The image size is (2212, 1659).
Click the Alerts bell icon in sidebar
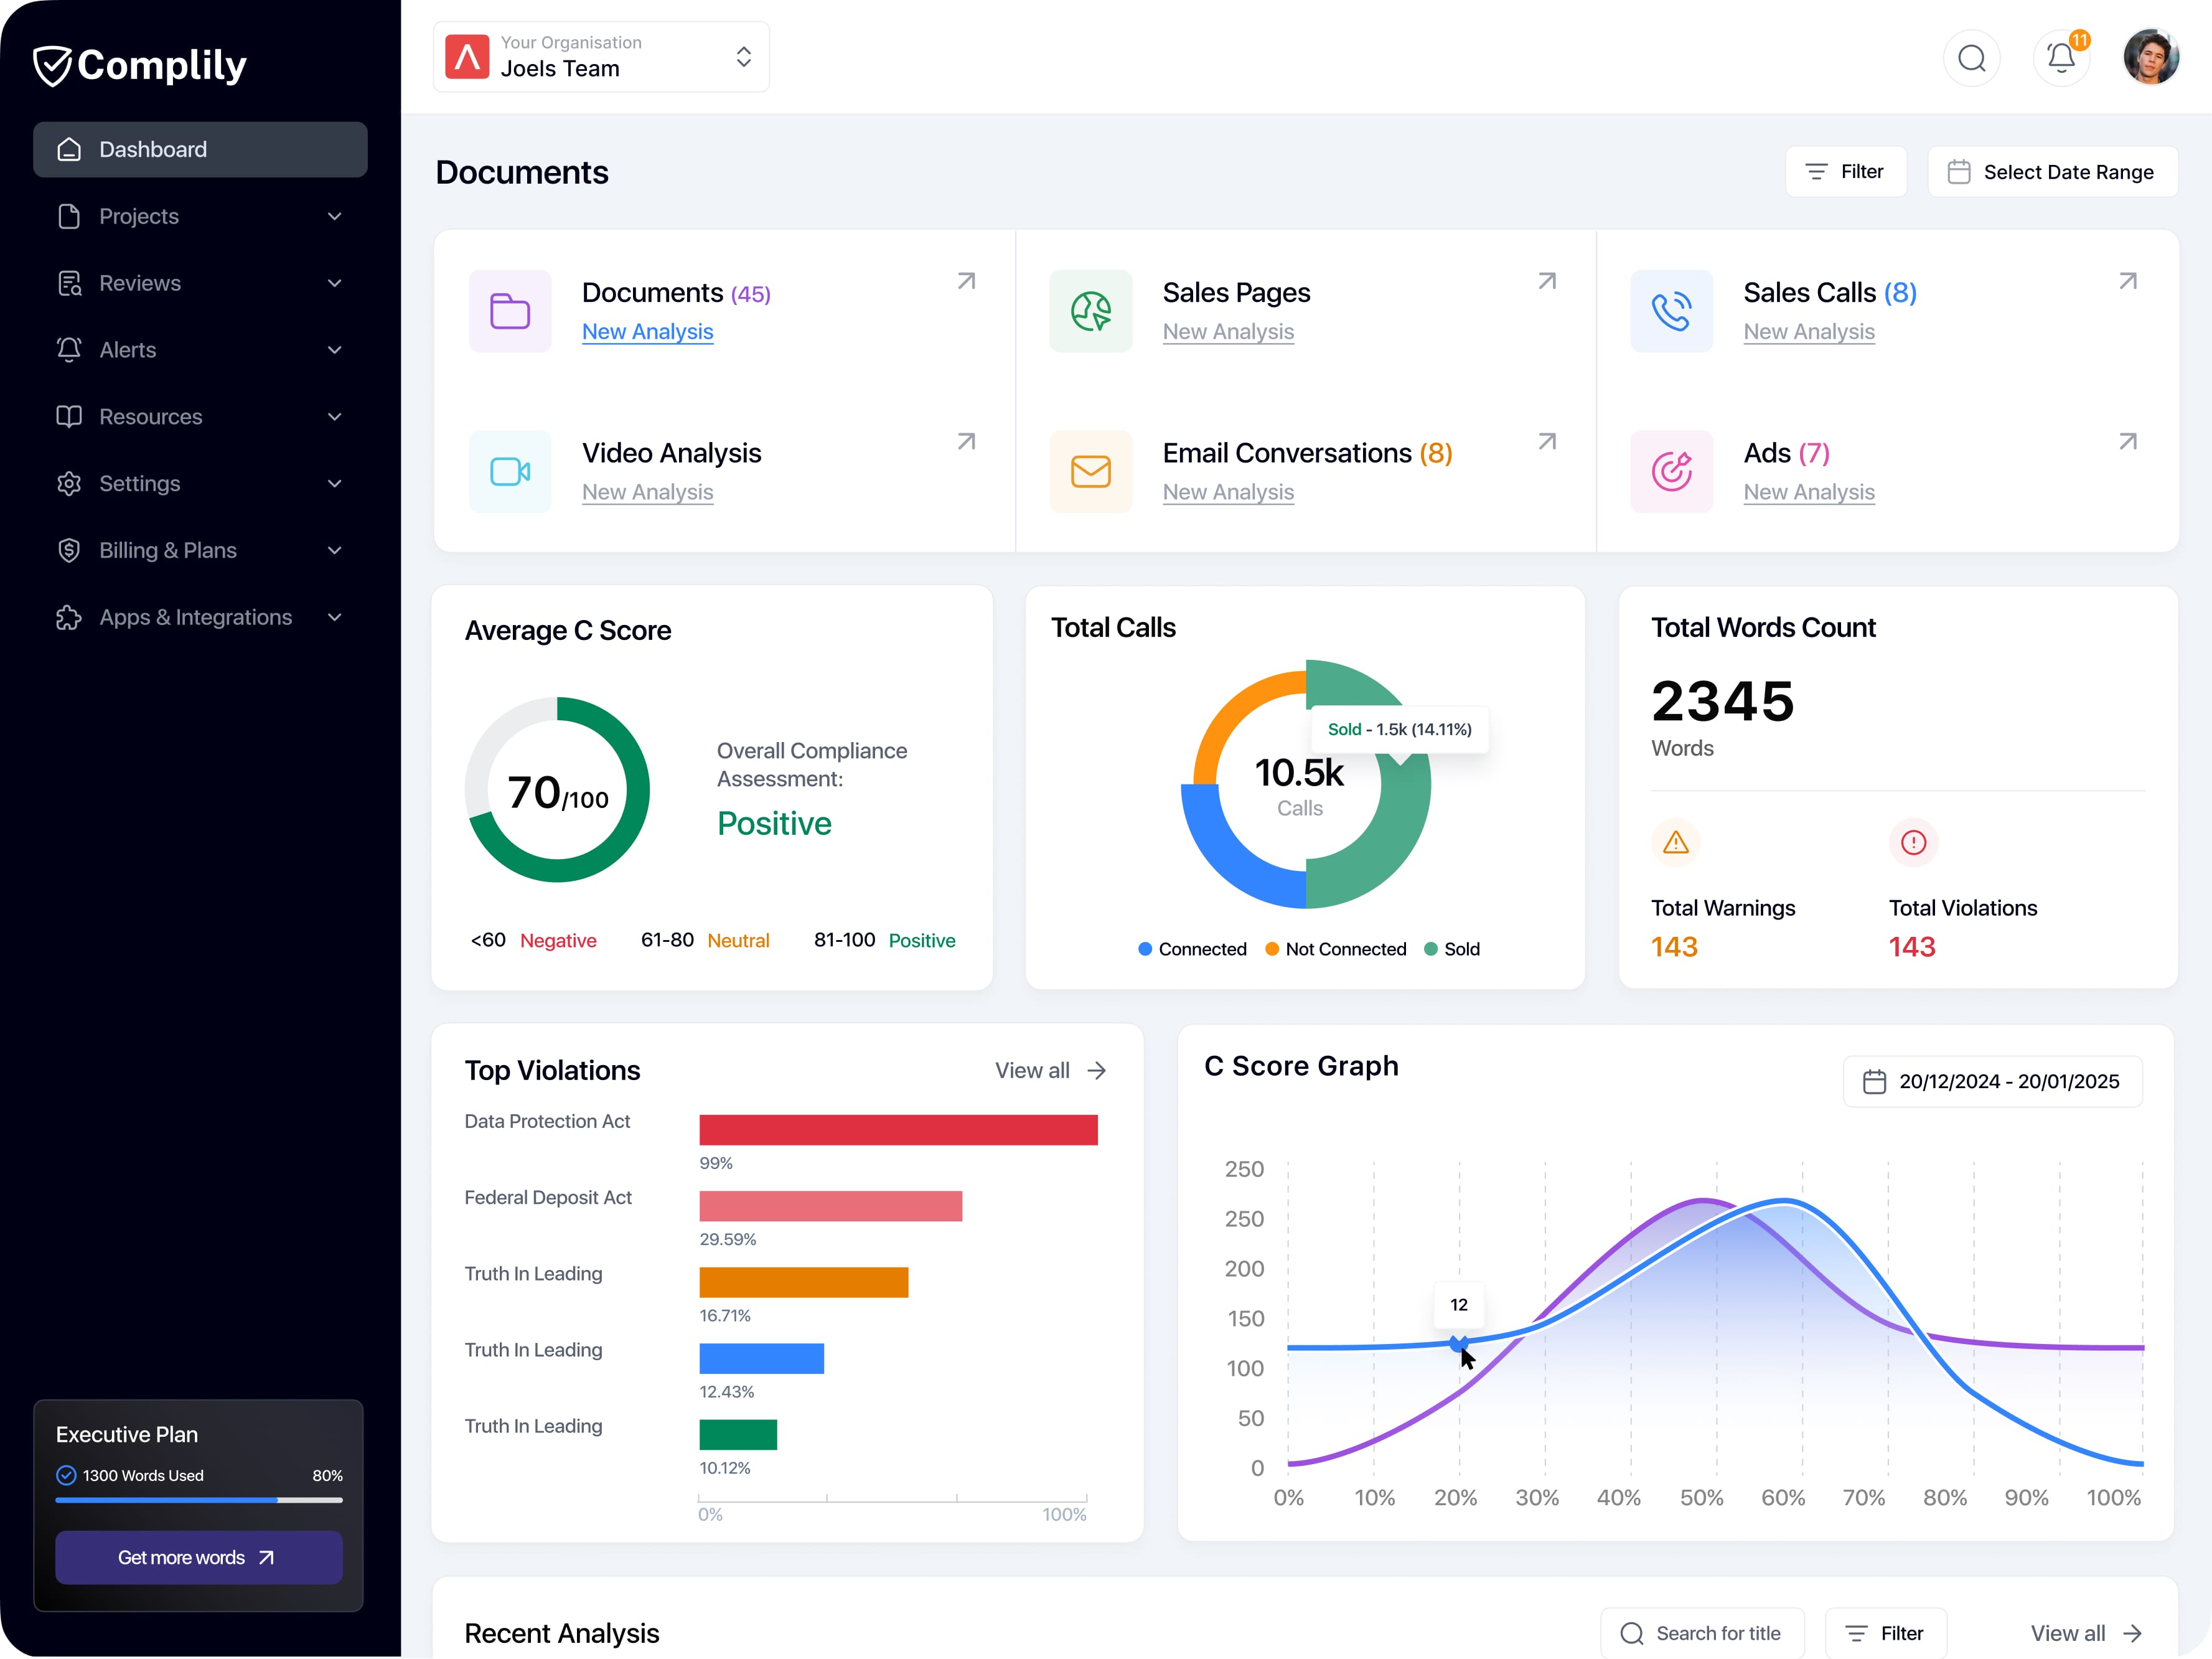tap(69, 350)
